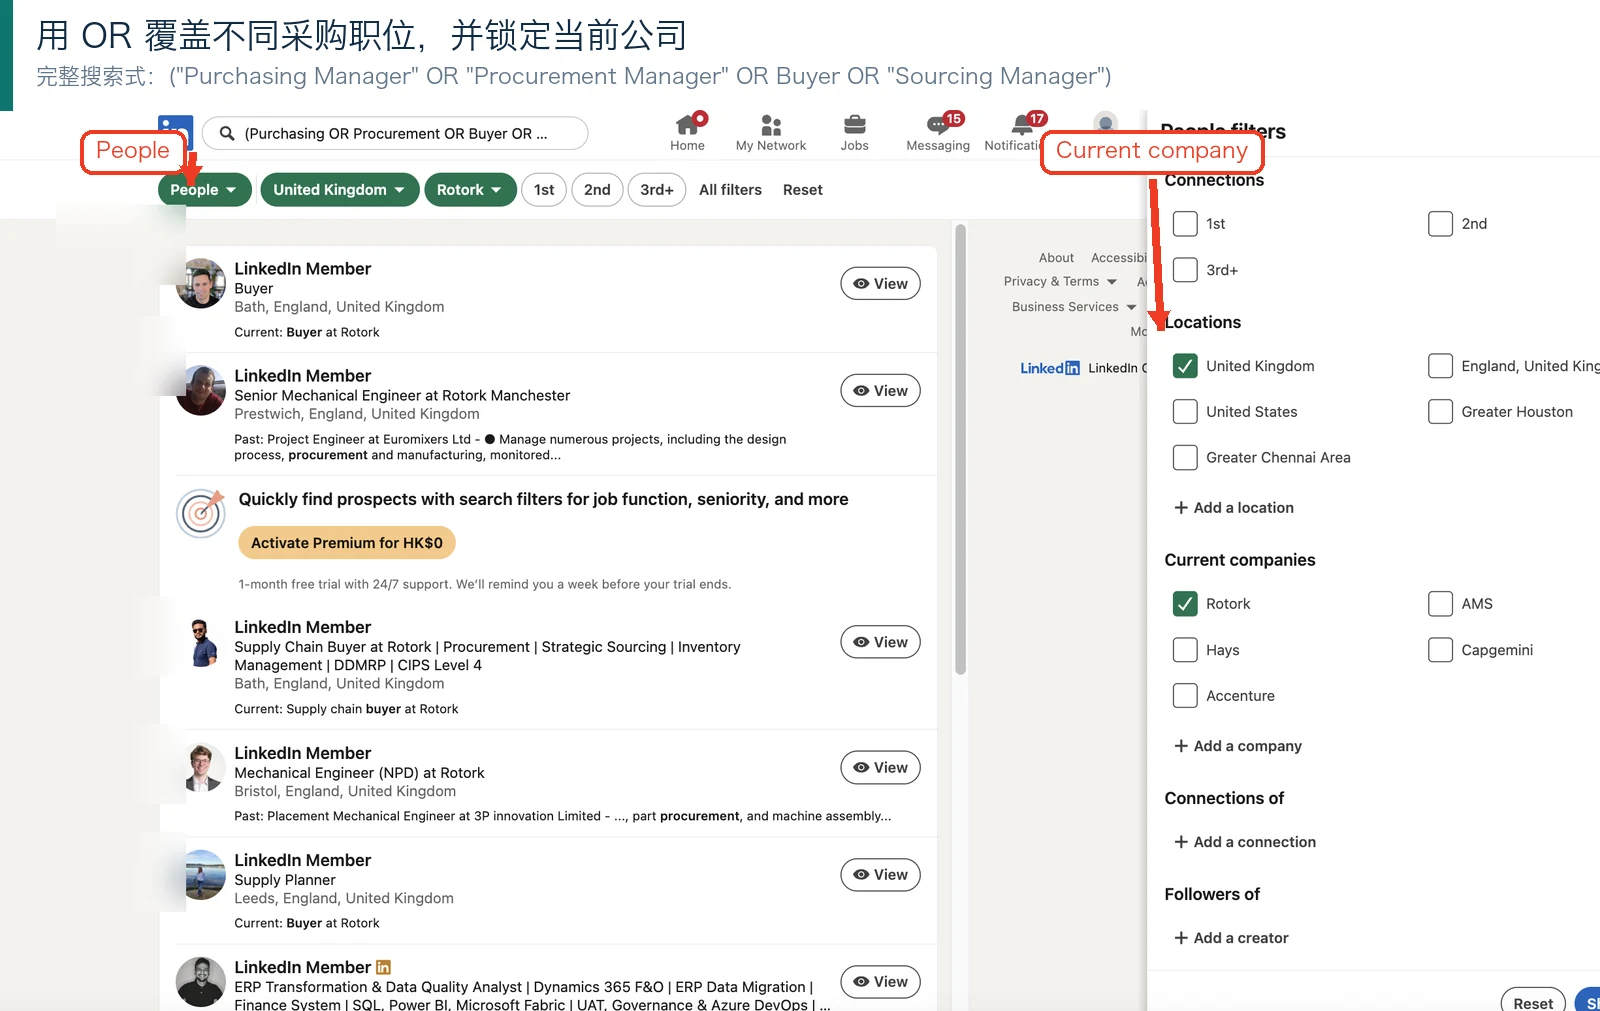Open the Rotork filter dropdown

coord(470,190)
